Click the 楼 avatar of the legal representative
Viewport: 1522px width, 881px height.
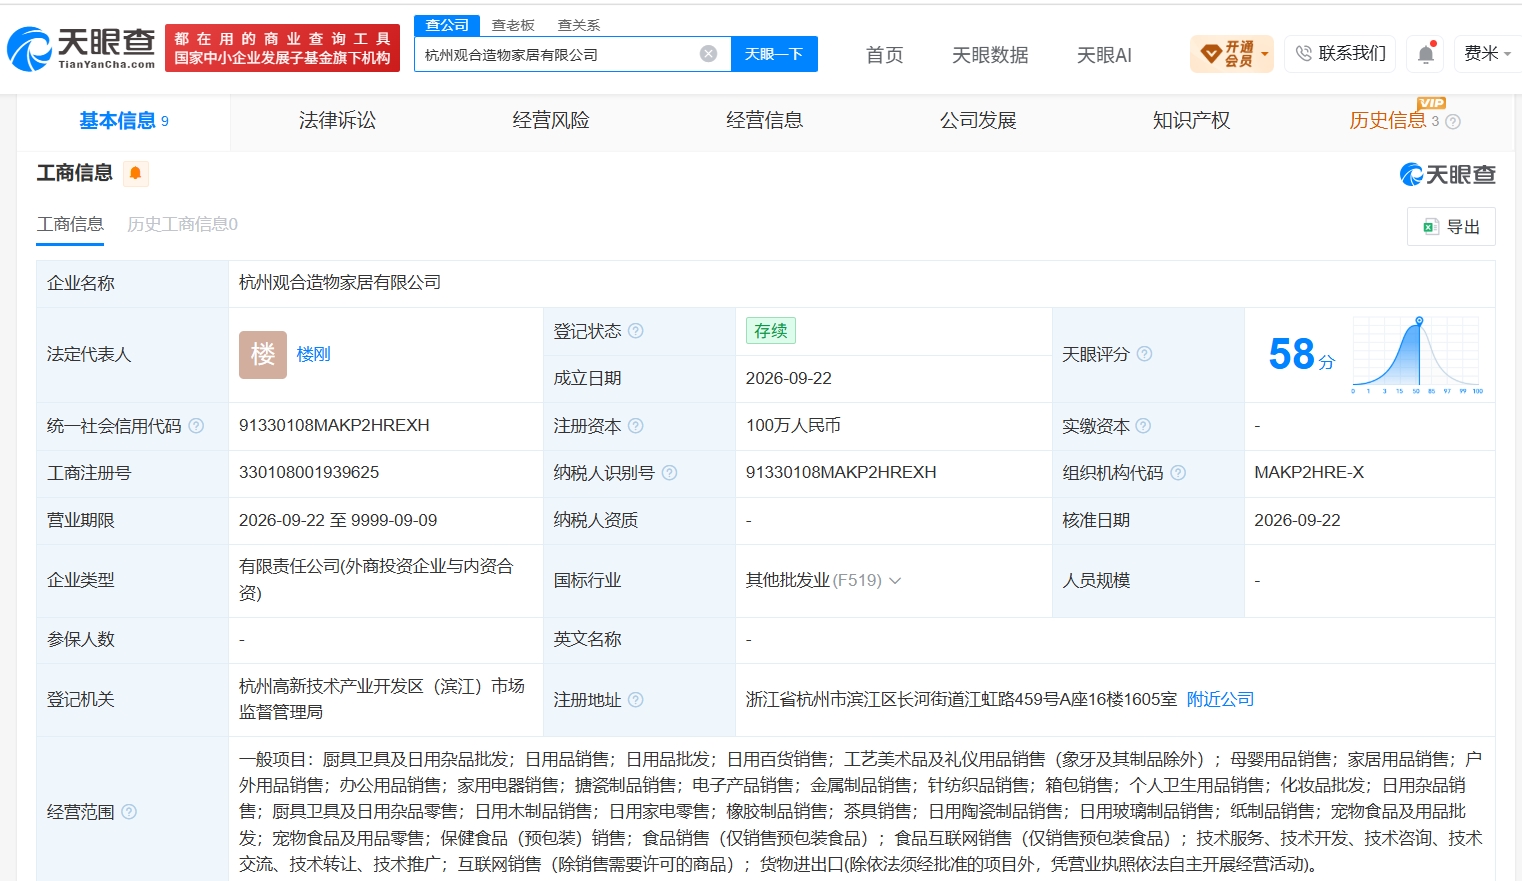pyautogui.click(x=263, y=355)
